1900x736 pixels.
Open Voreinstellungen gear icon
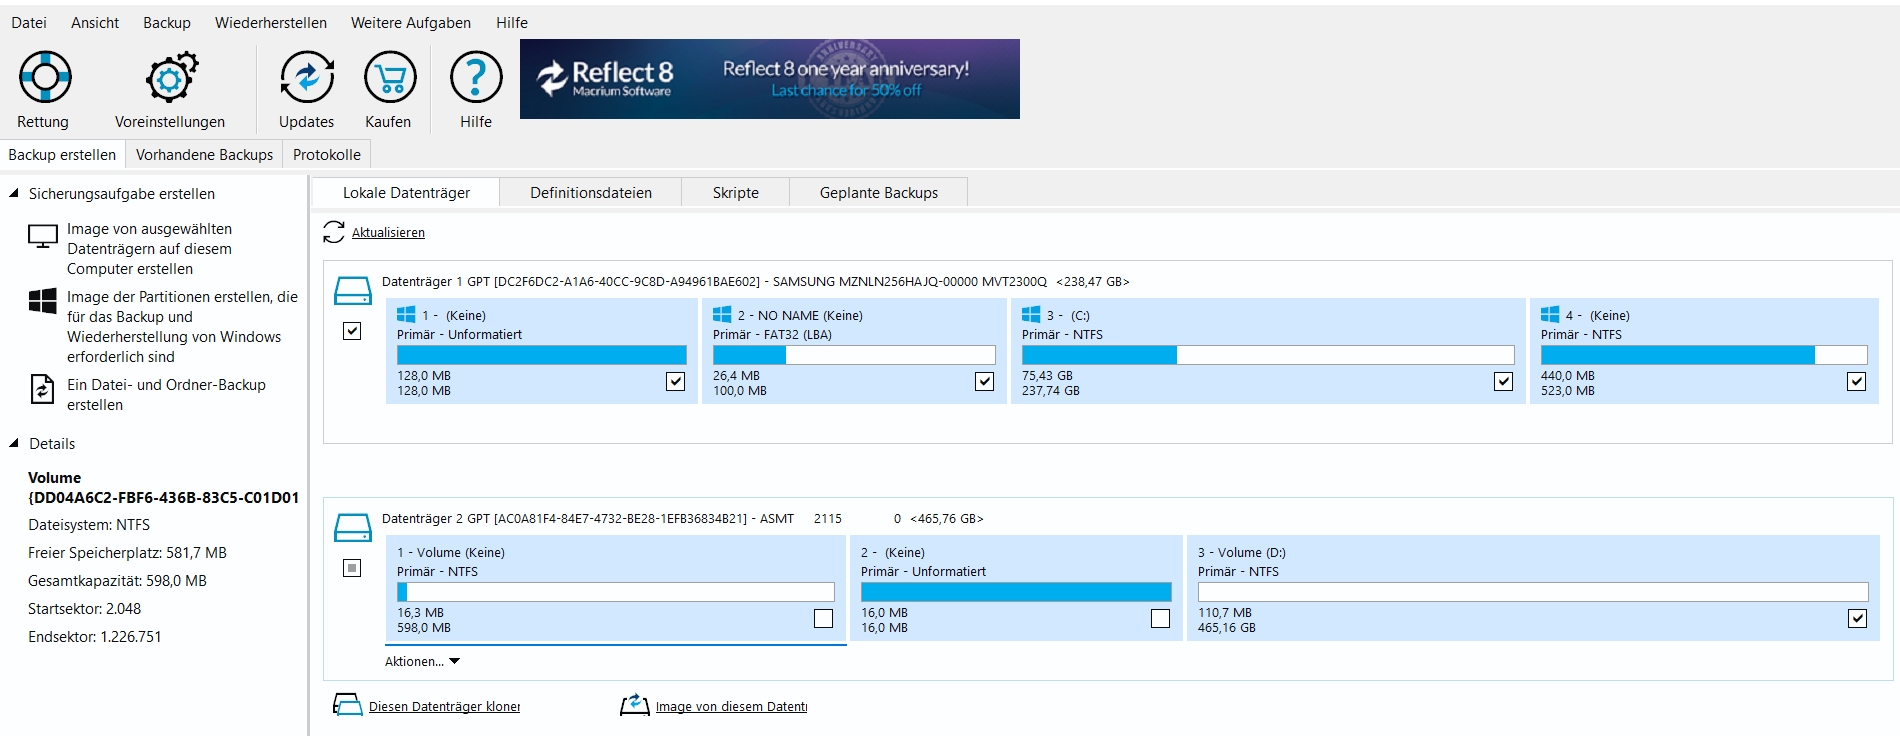(171, 77)
